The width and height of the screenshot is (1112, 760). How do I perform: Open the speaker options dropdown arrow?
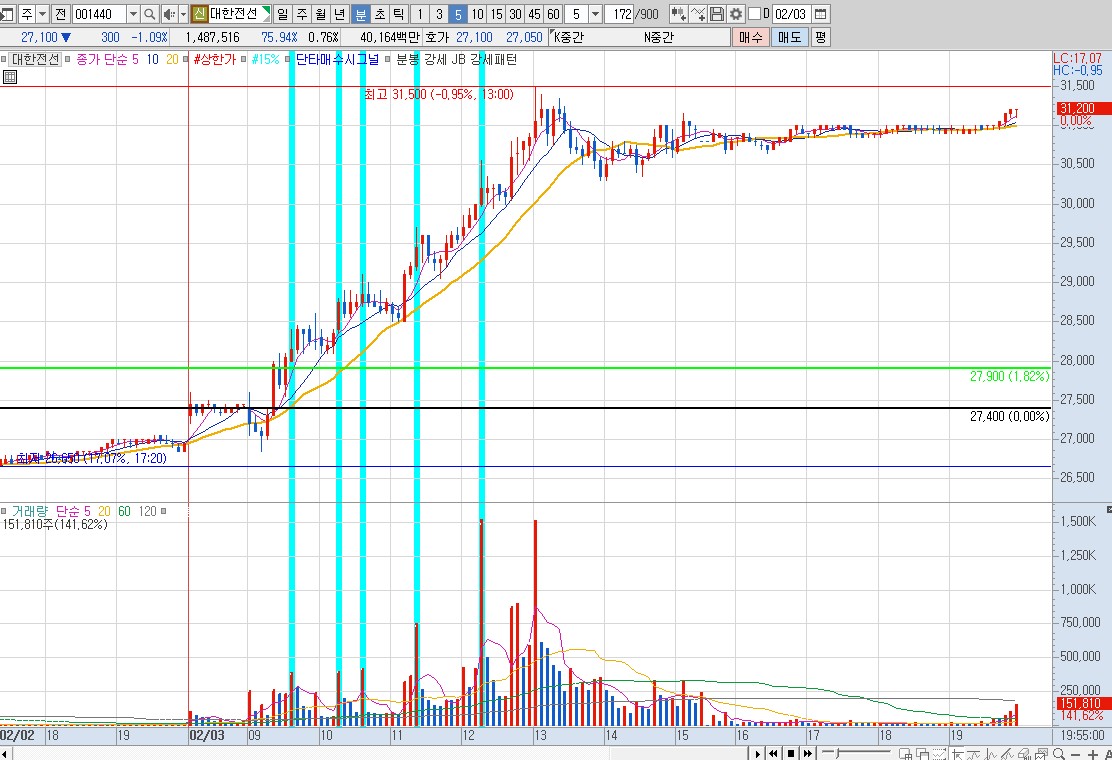[x=183, y=13]
